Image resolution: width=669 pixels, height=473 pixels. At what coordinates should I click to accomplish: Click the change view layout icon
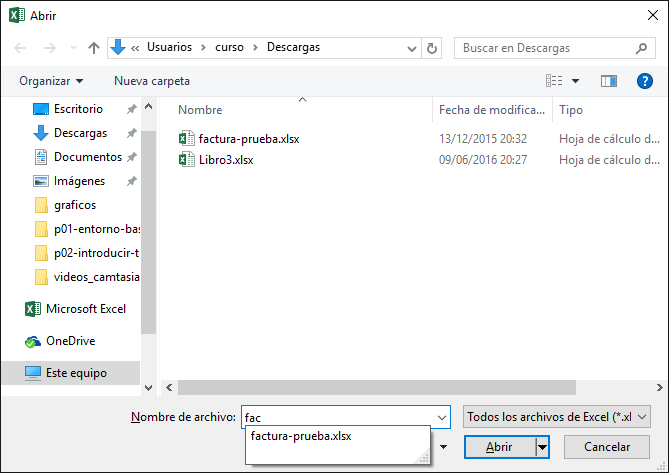(x=554, y=81)
